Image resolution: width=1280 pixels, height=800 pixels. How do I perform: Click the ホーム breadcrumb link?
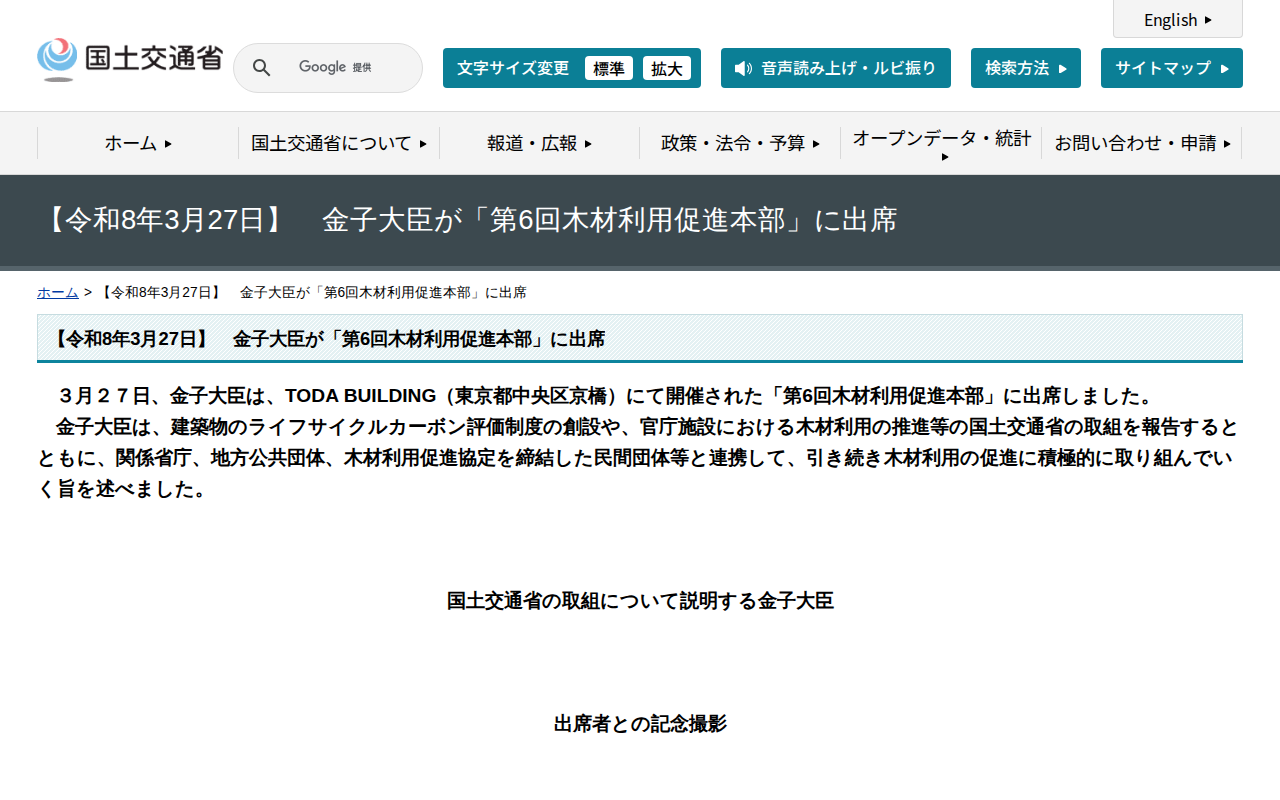pos(58,292)
